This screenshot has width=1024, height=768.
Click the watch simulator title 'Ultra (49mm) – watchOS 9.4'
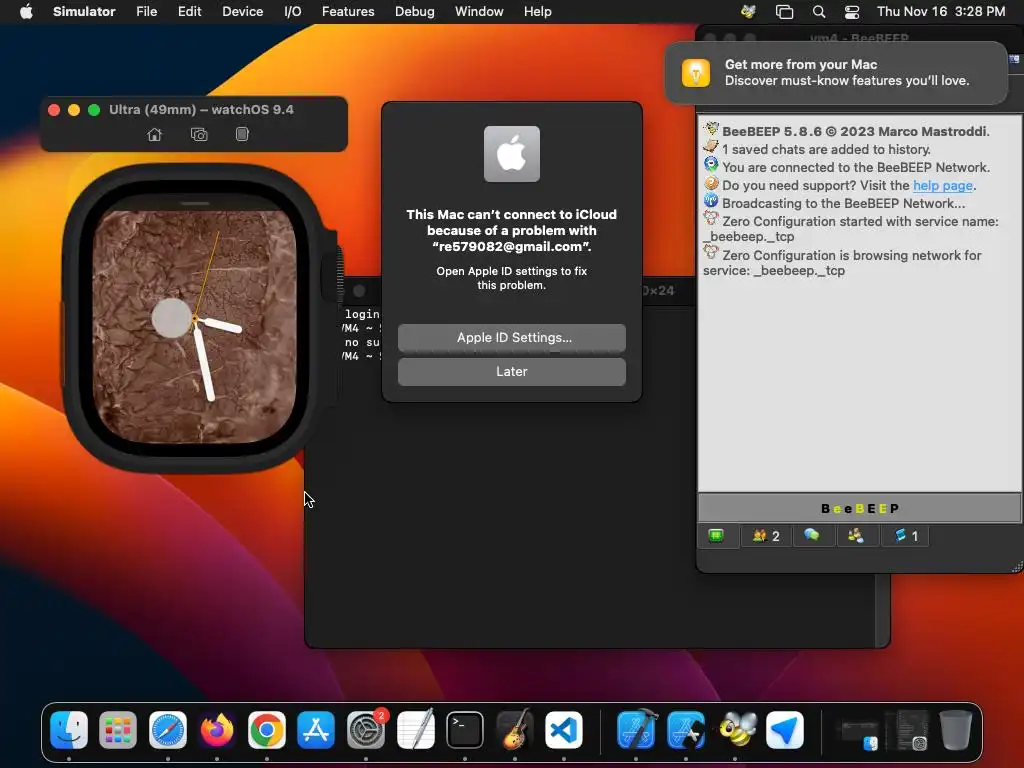(201, 110)
